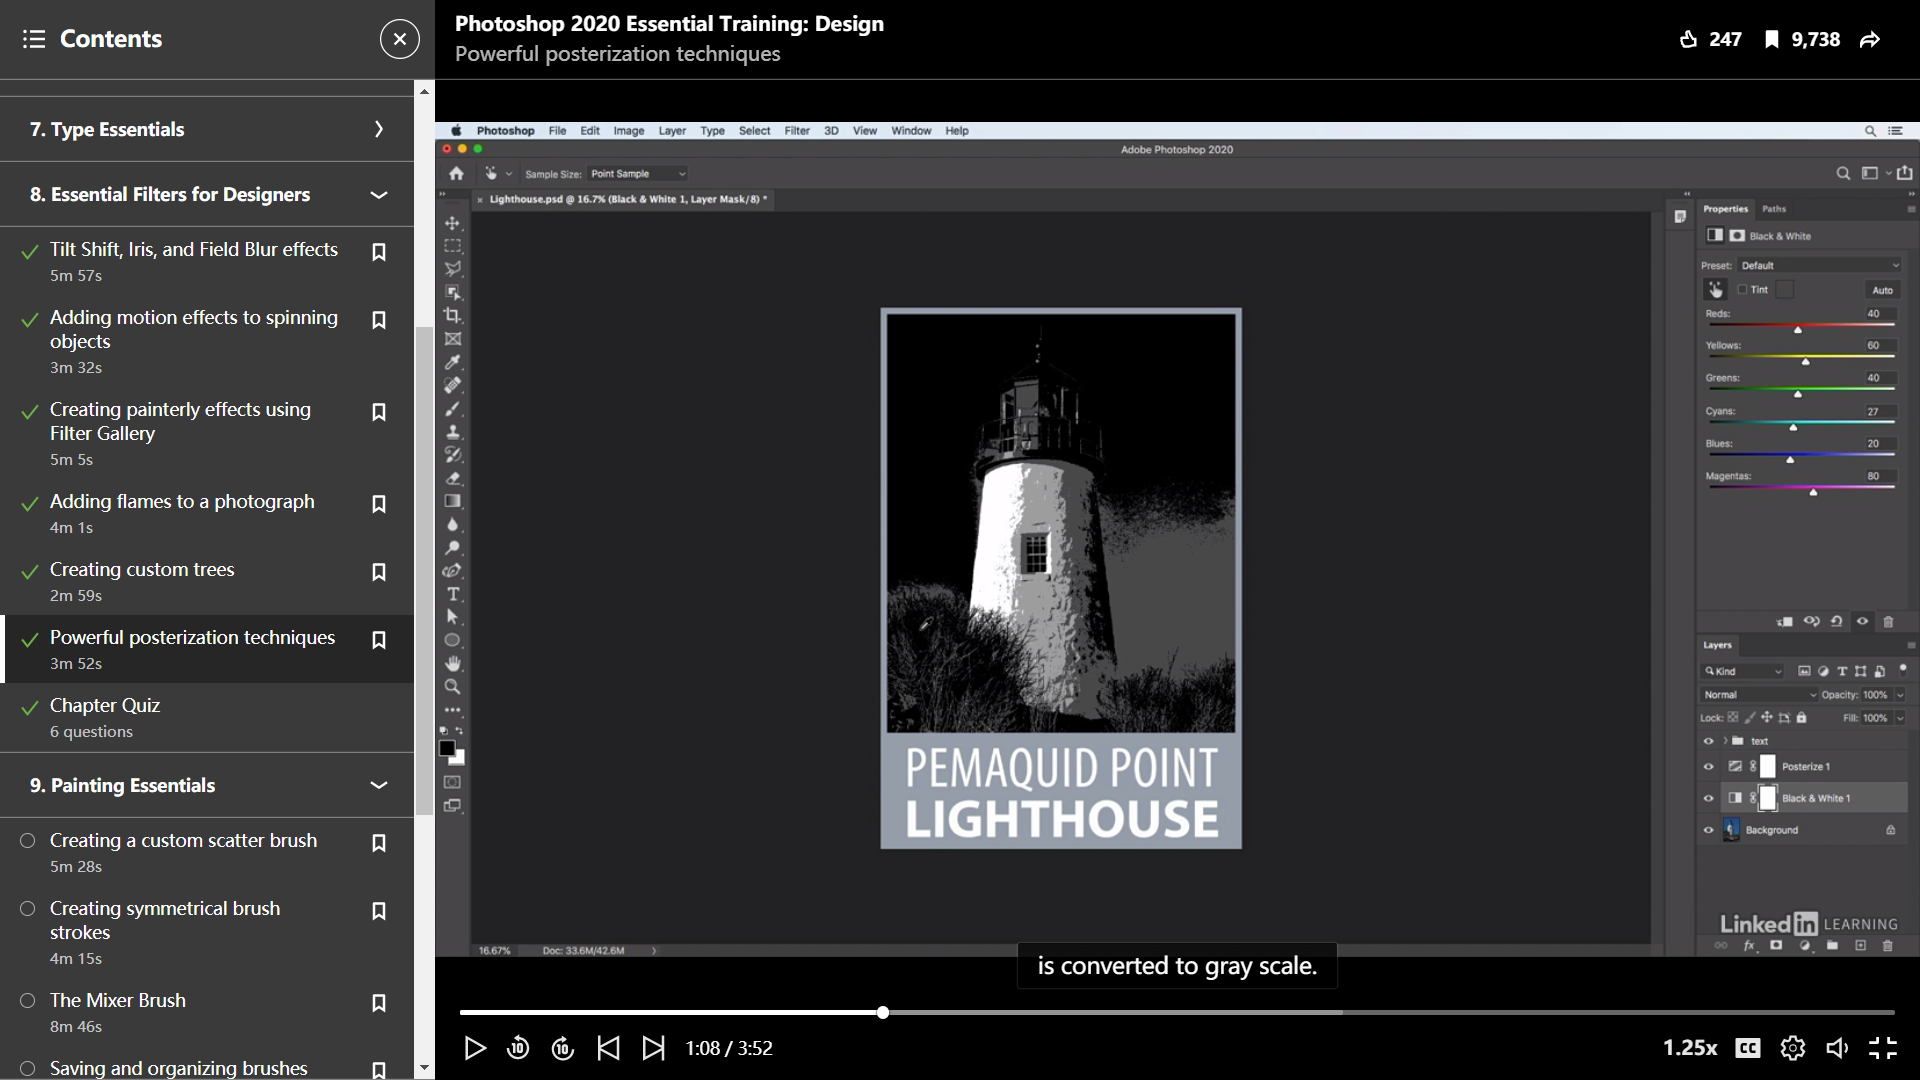
Task: Hide the Background layer
Action: point(1710,829)
